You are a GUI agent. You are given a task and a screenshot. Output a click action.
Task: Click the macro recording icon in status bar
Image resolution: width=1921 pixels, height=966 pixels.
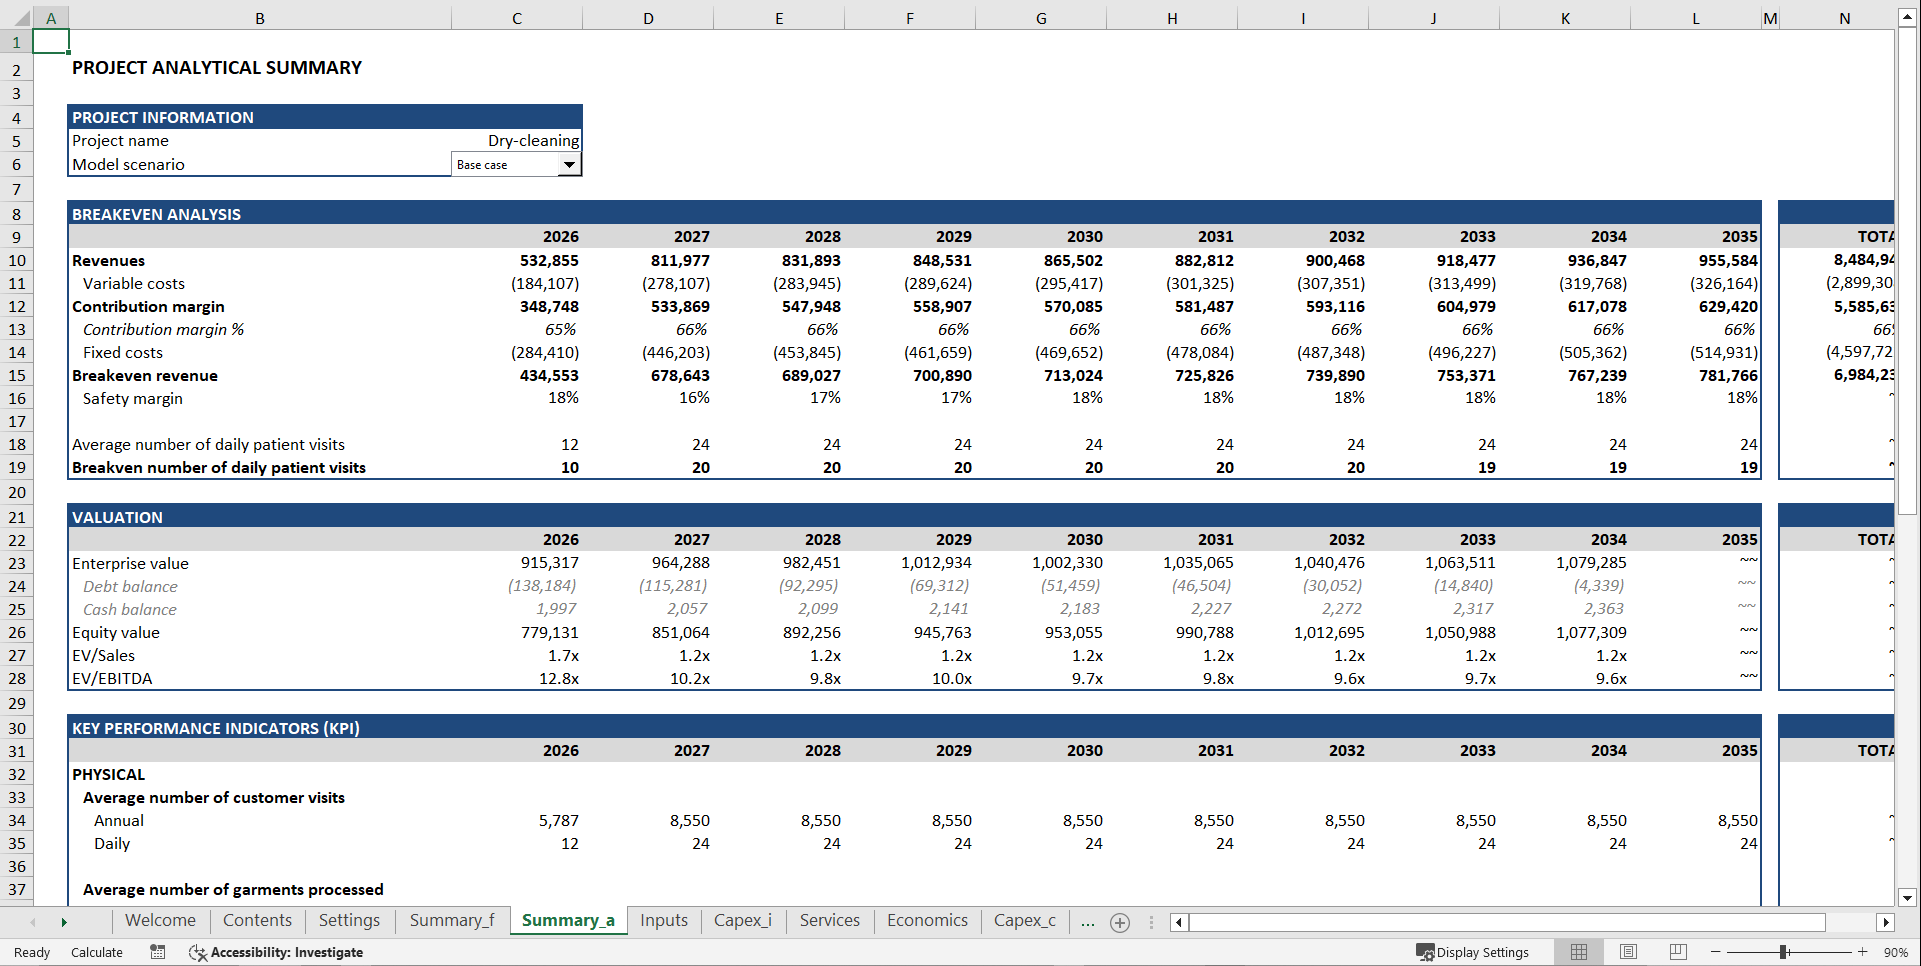click(x=157, y=952)
